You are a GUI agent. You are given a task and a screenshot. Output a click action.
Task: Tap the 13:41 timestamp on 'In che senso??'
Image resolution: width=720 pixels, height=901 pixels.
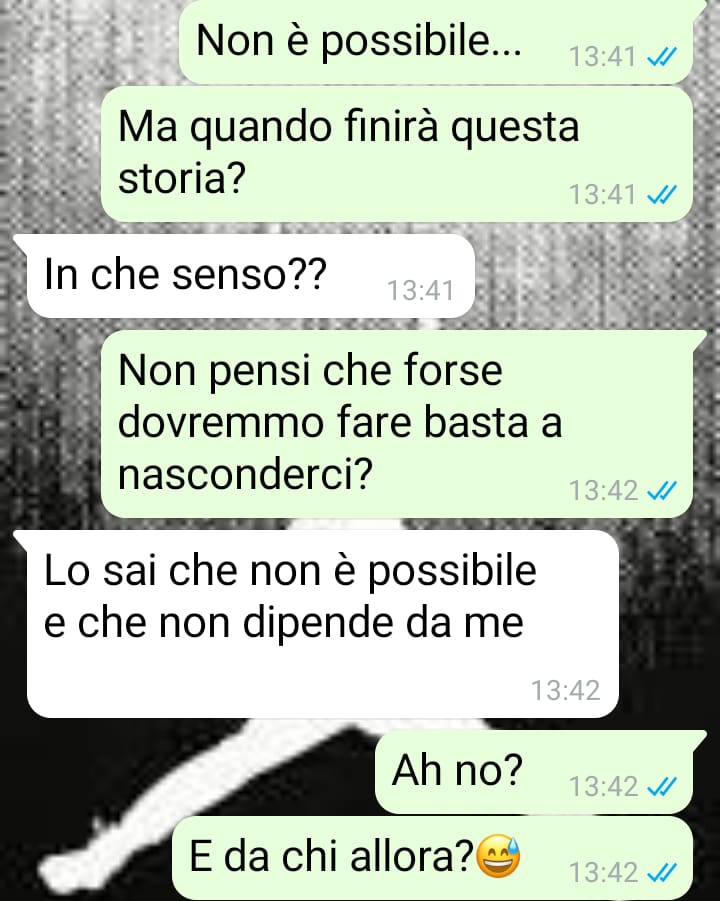(421, 290)
